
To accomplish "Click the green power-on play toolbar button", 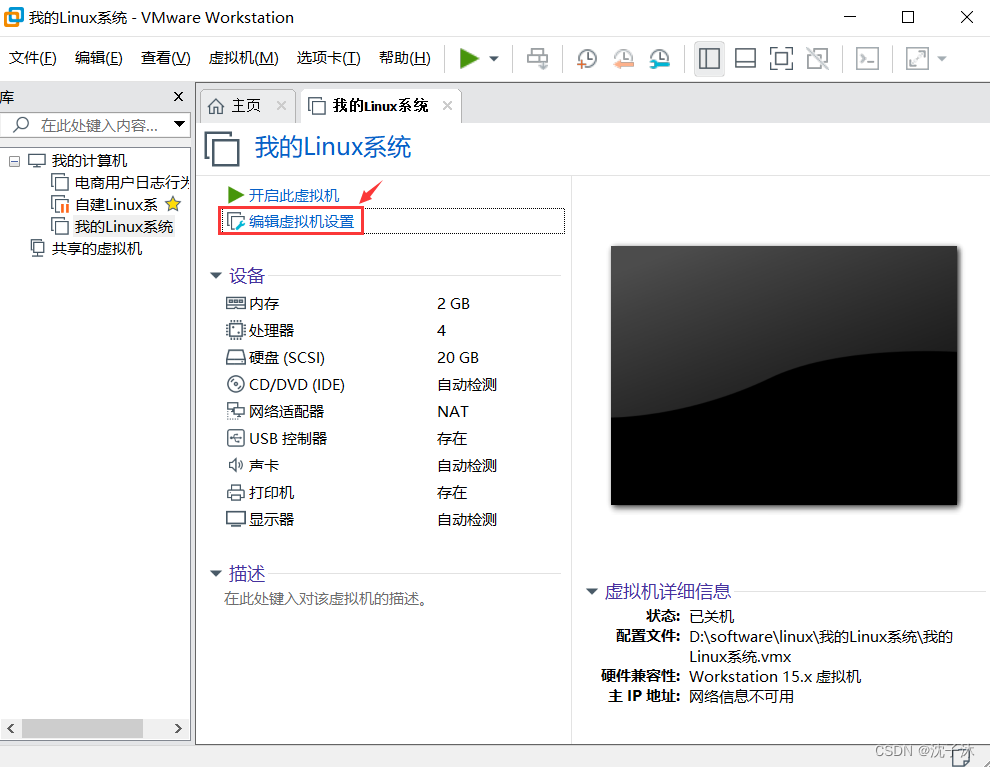I will click(468, 58).
